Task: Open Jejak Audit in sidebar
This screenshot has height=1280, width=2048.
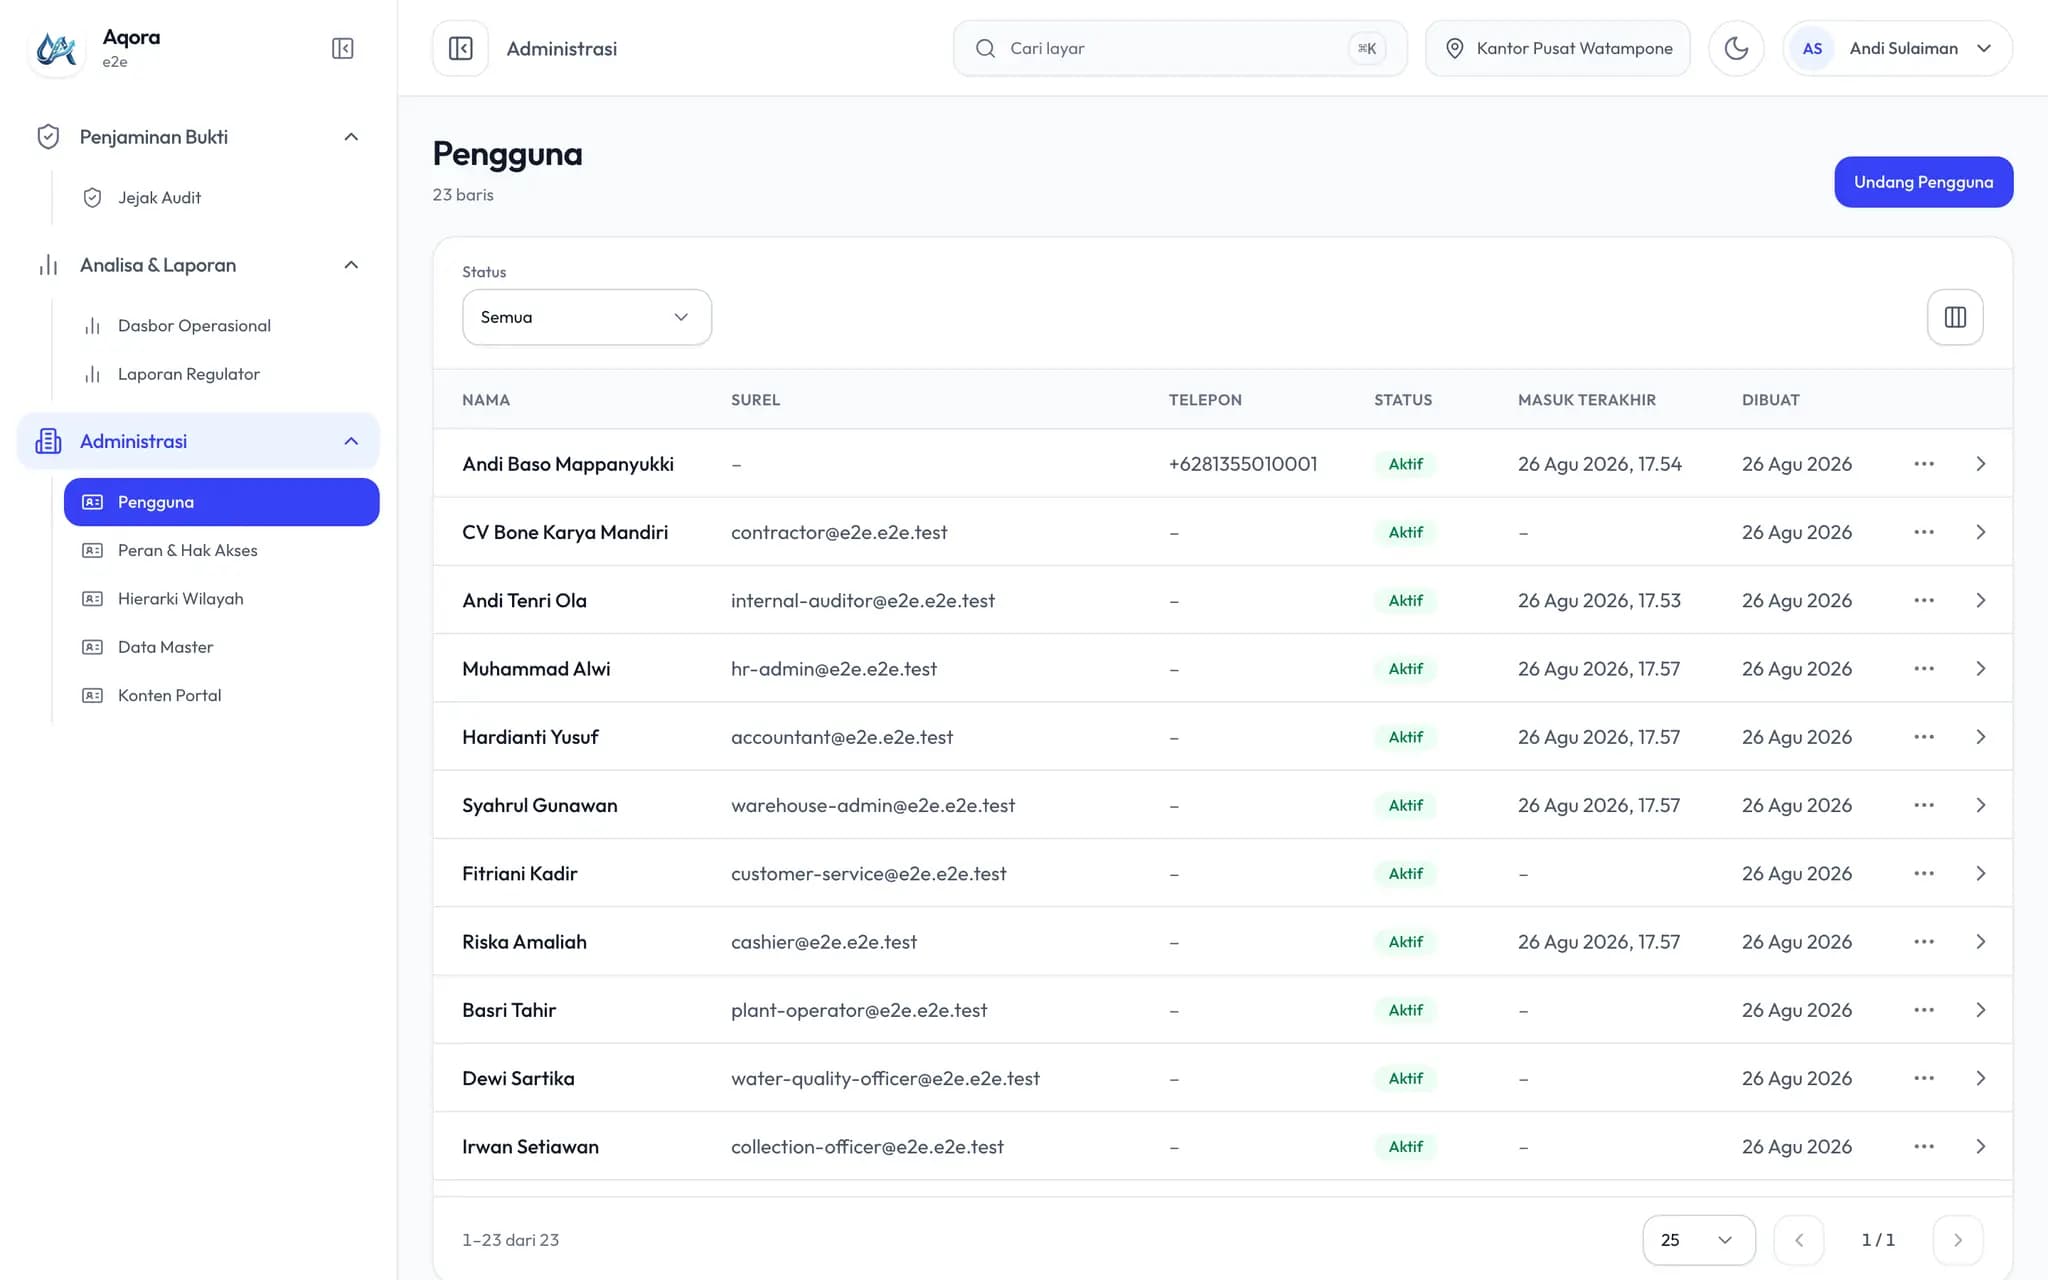Action: 221,198
